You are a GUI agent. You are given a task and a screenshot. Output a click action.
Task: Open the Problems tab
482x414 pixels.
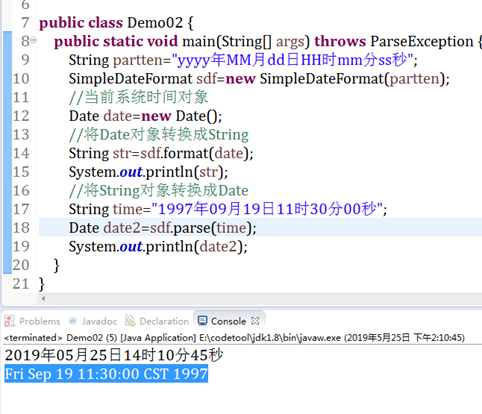pos(32,321)
